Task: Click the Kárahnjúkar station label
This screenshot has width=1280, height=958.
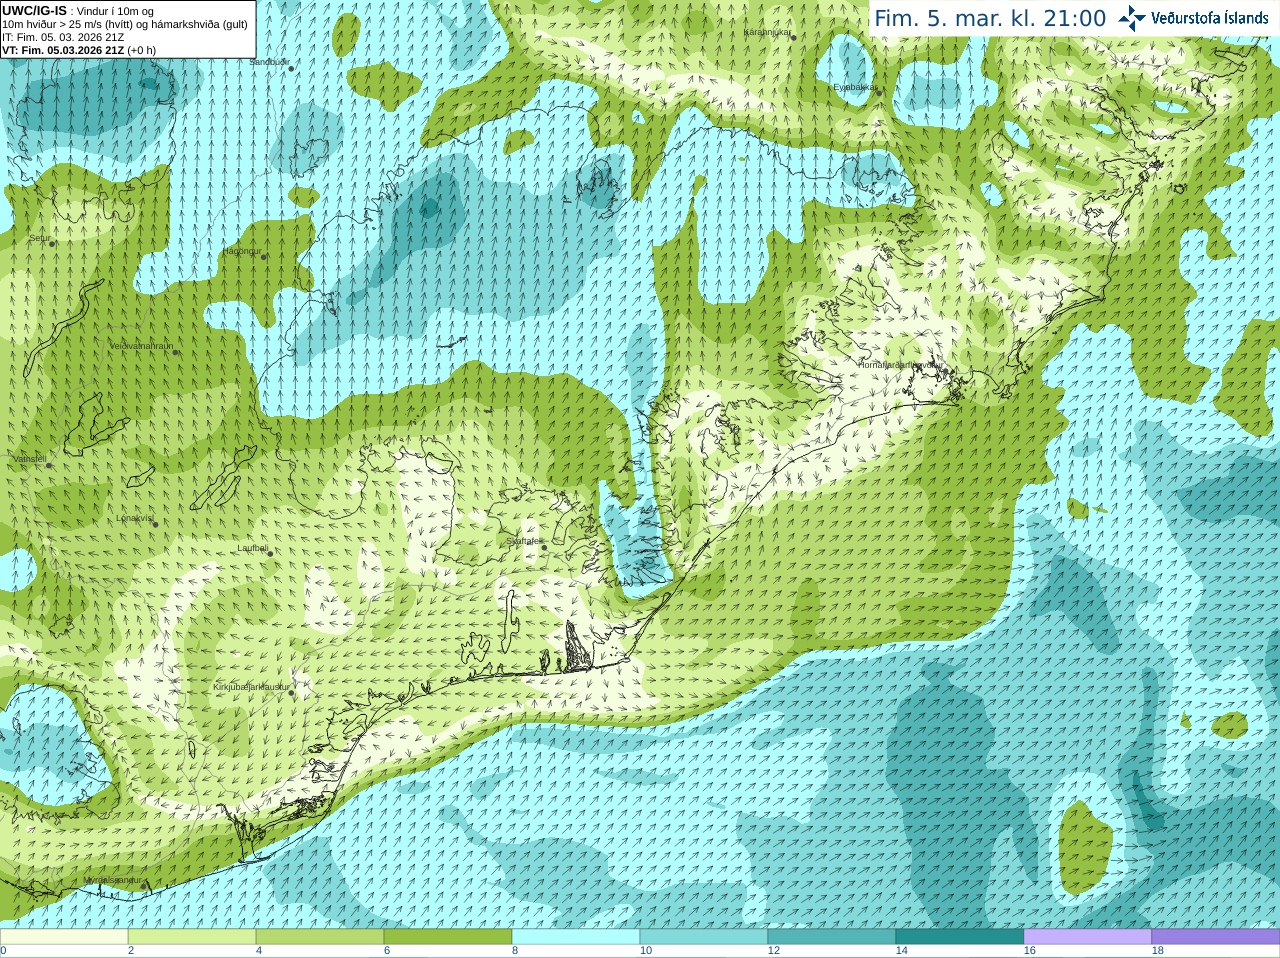Action: tap(767, 33)
